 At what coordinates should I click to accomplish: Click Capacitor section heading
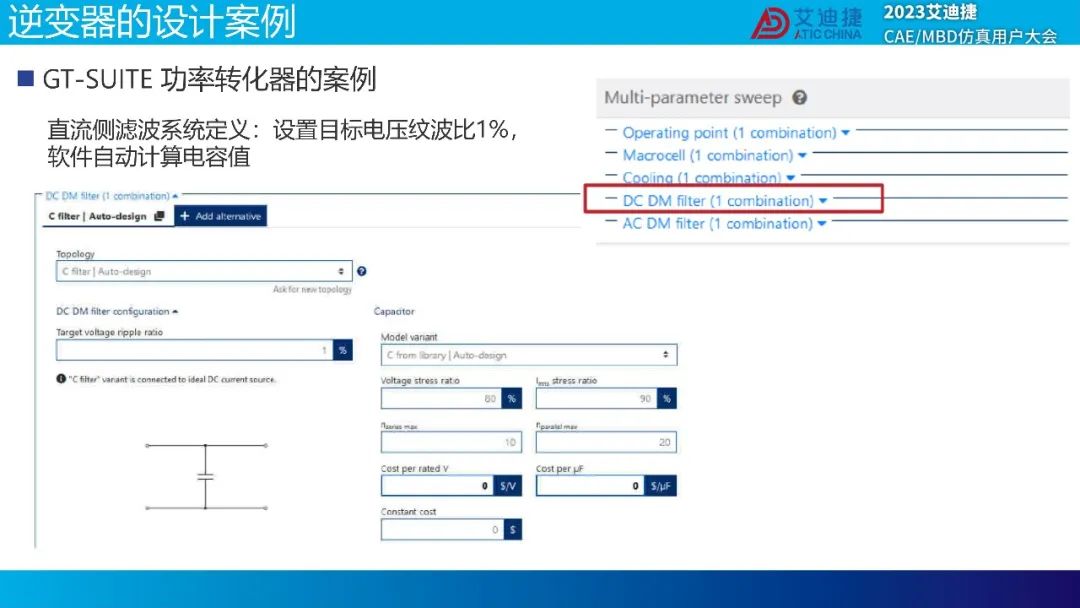(394, 311)
